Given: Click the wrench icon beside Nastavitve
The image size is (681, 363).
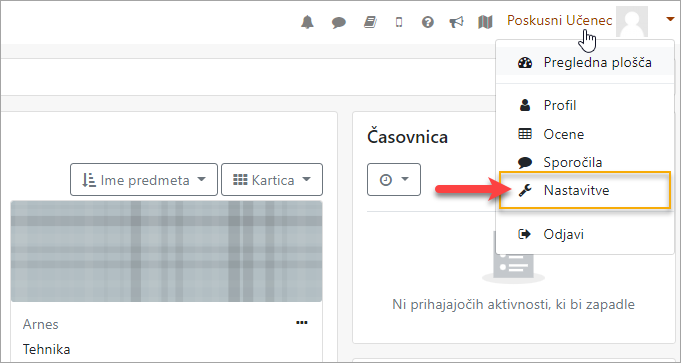Looking at the screenshot, I should click(x=525, y=190).
